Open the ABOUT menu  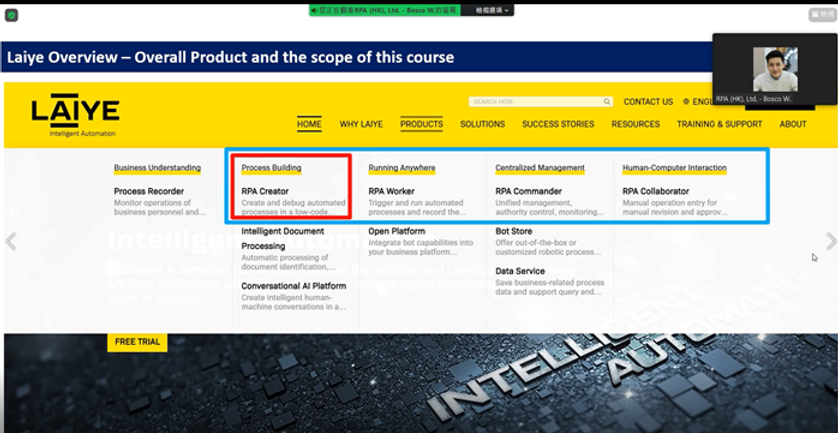click(793, 124)
